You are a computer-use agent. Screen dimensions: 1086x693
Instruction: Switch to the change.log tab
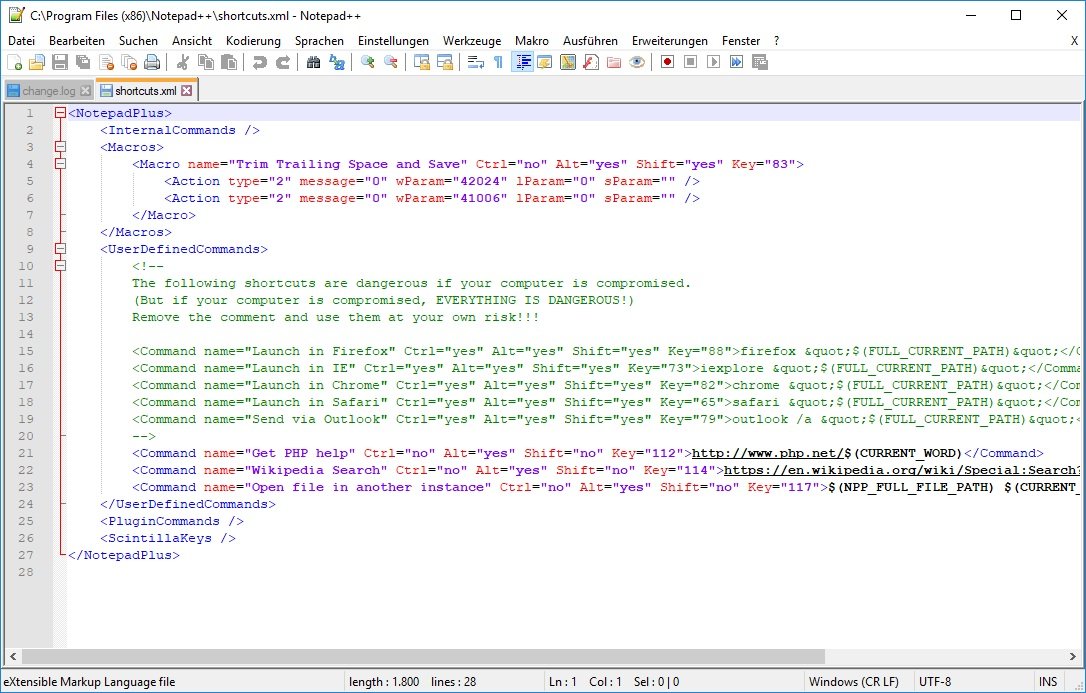(48, 91)
